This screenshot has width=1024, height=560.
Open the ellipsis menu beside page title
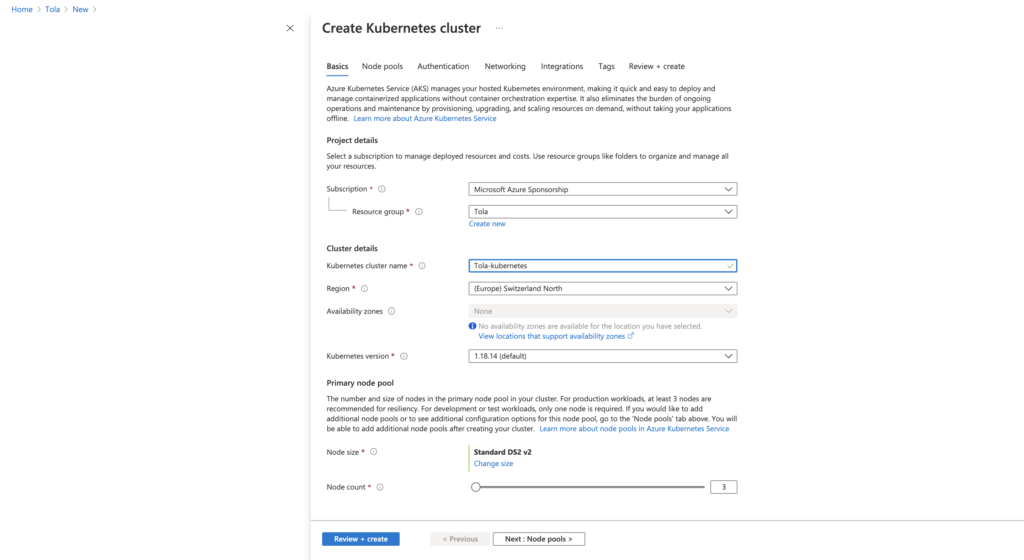coord(499,28)
